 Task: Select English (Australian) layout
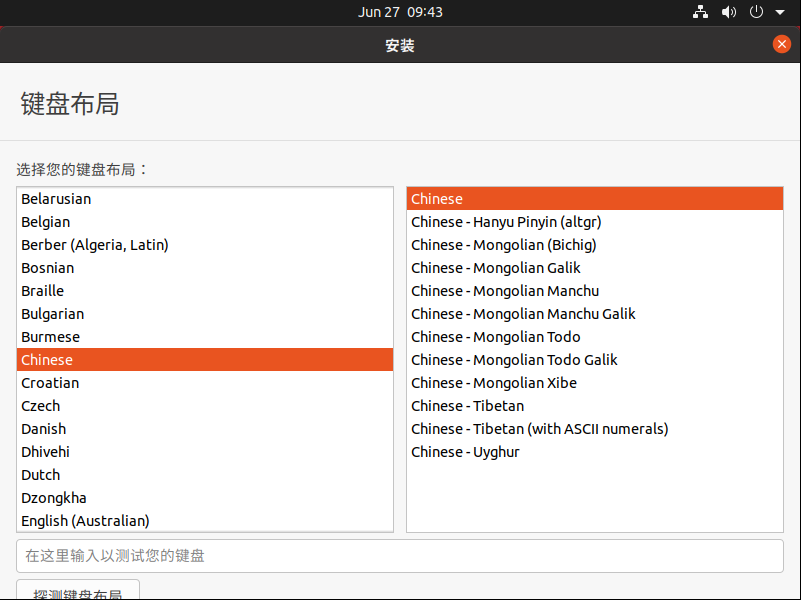[x=85, y=521]
